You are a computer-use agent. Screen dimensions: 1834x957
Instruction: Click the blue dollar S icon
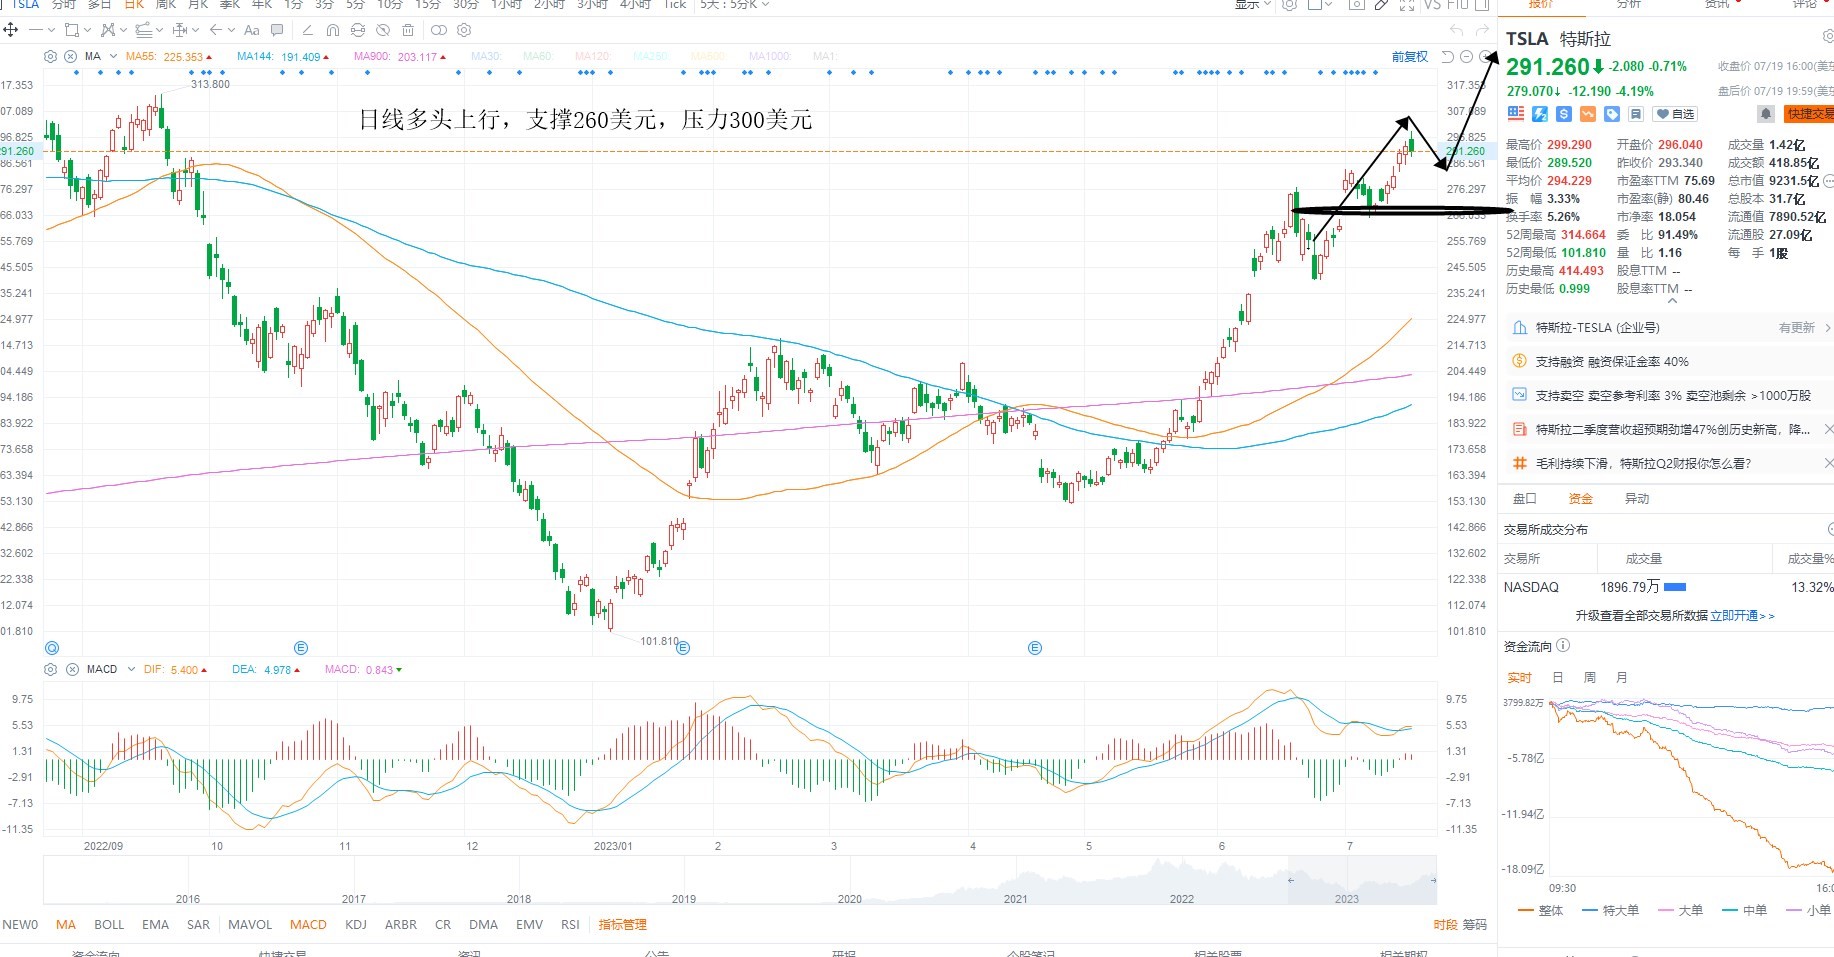point(1564,114)
